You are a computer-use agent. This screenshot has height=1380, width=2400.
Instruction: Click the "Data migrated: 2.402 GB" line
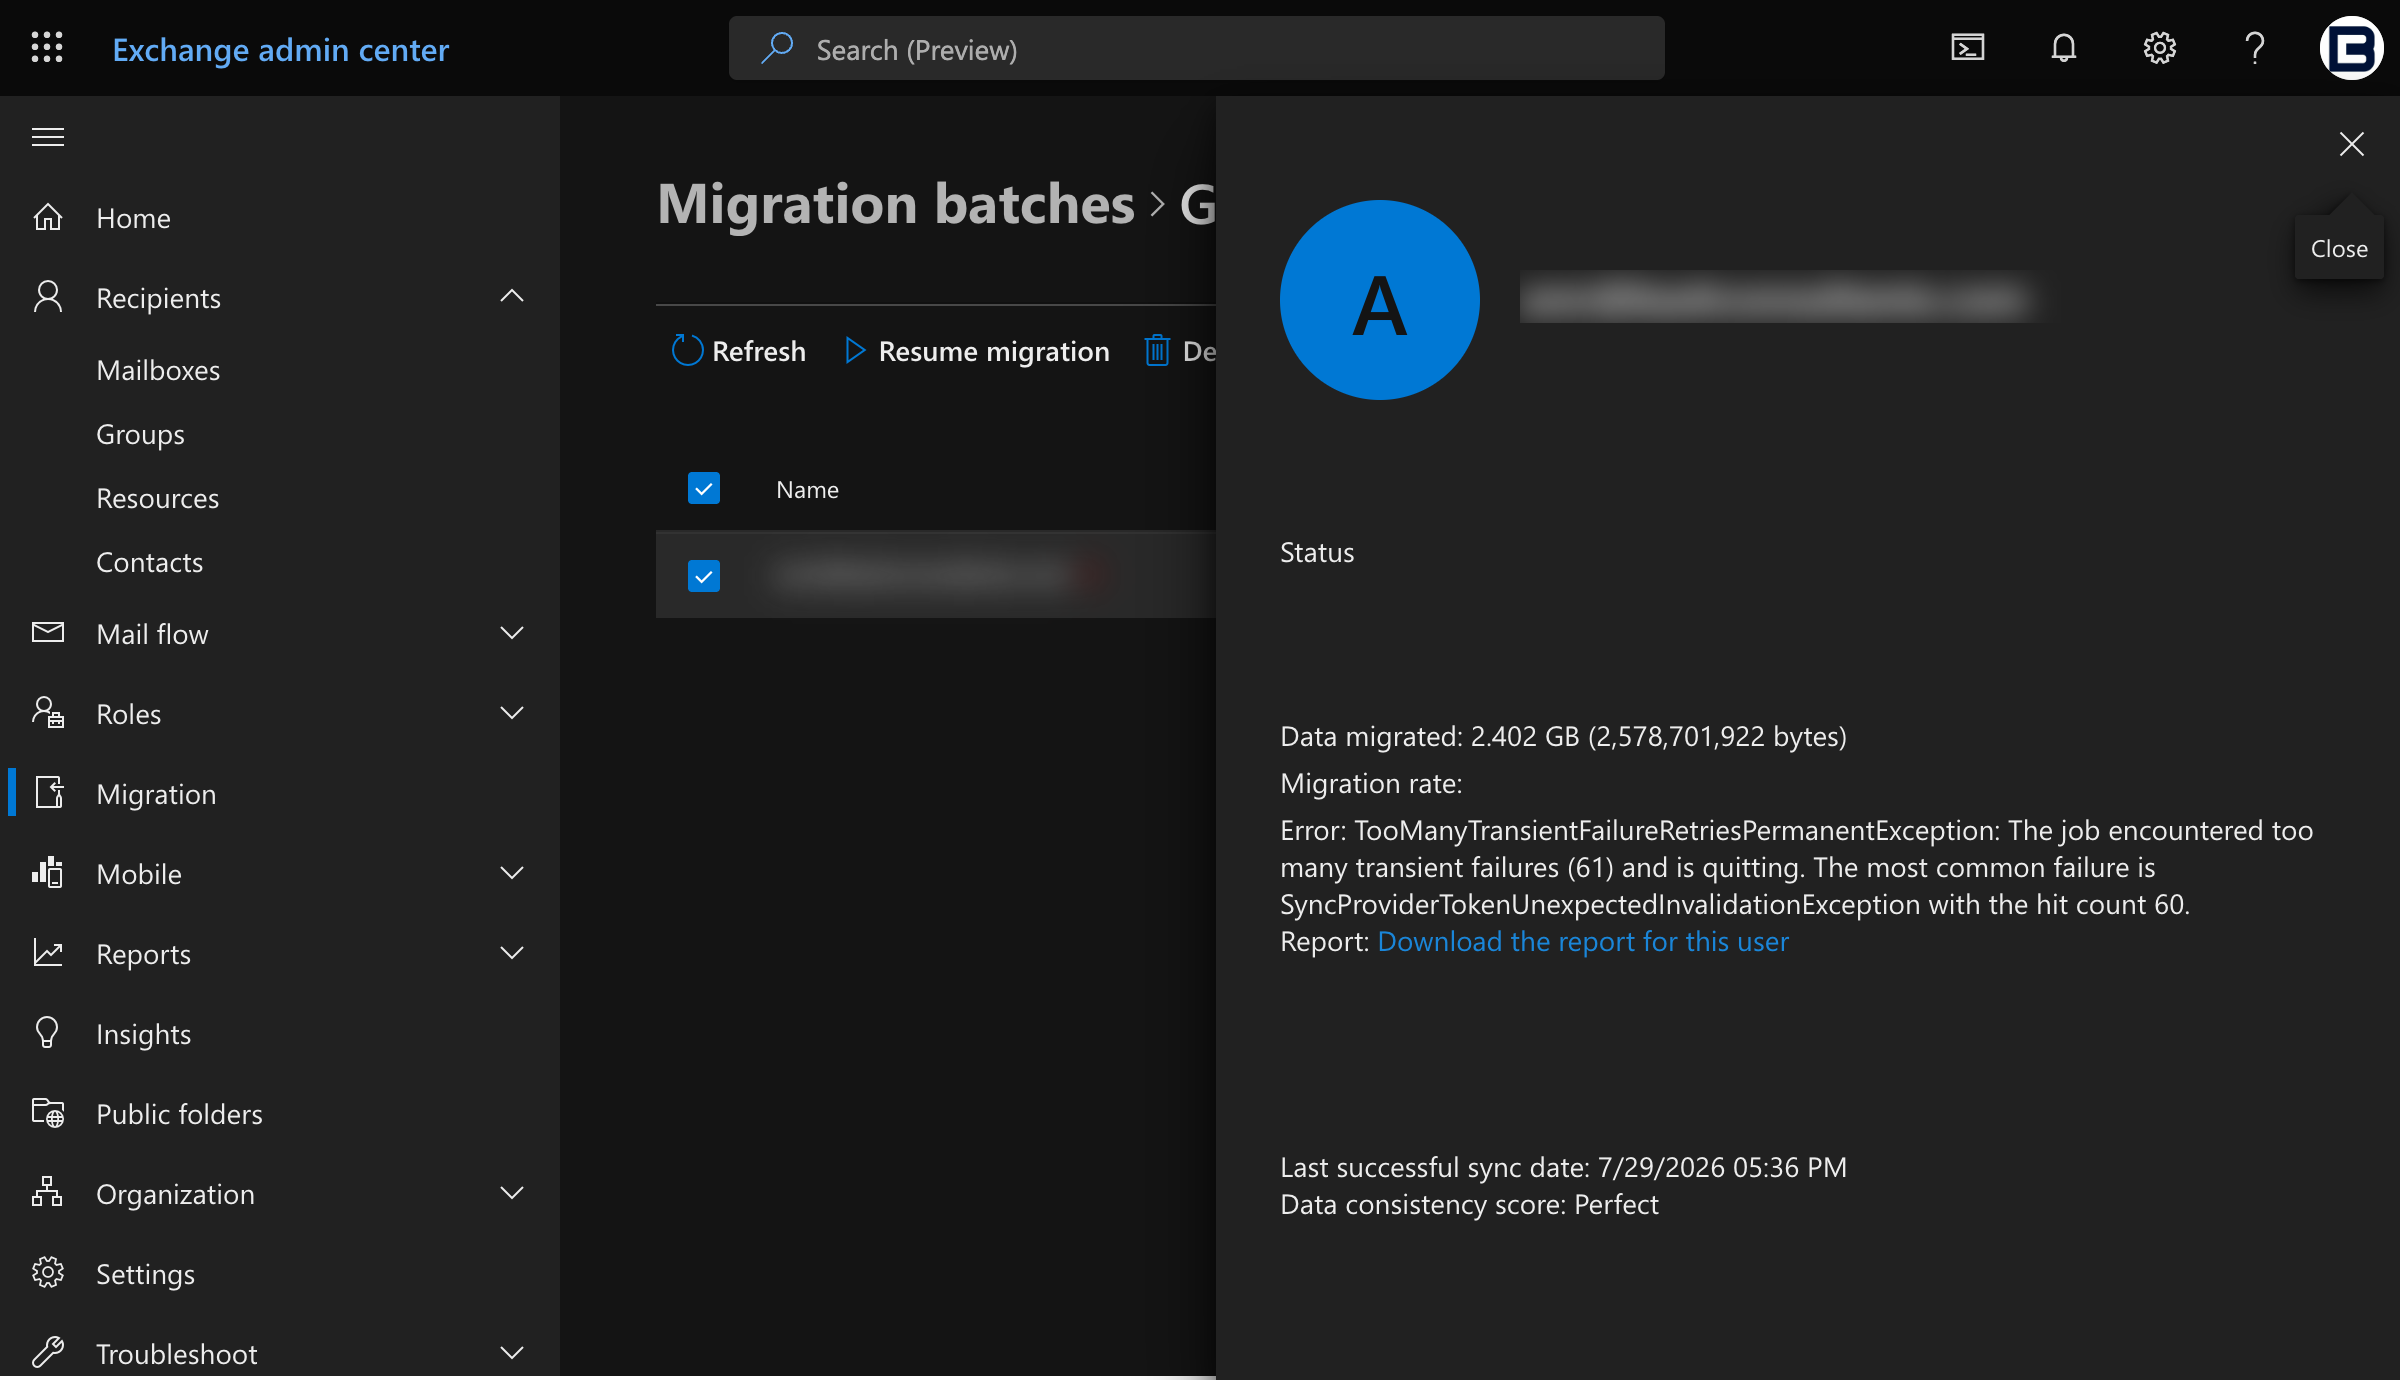click(x=1563, y=736)
